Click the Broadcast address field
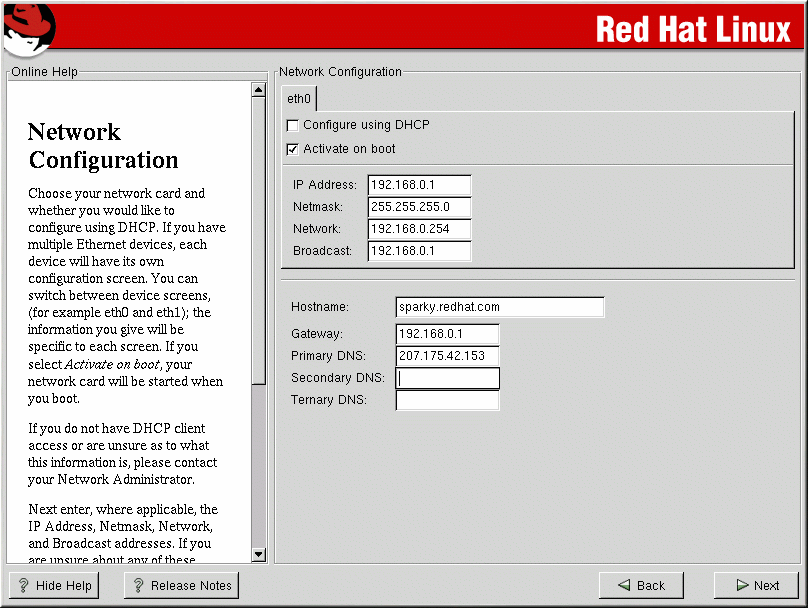This screenshot has height=608, width=808. [419, 251]
